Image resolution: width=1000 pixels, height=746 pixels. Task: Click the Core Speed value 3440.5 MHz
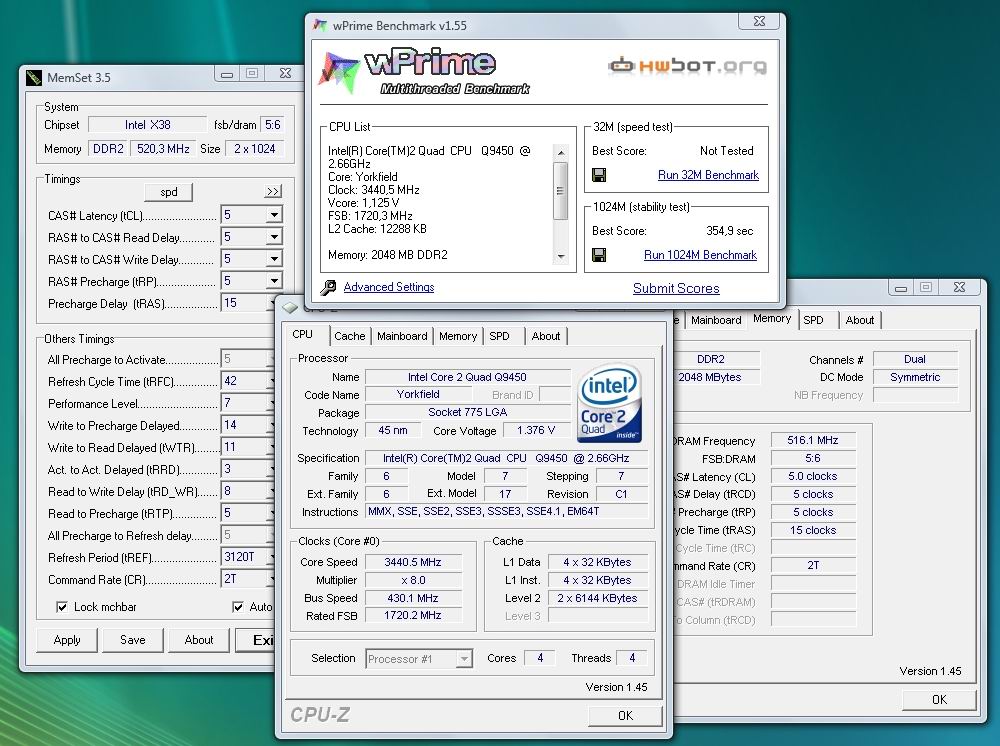coord(413,562)
